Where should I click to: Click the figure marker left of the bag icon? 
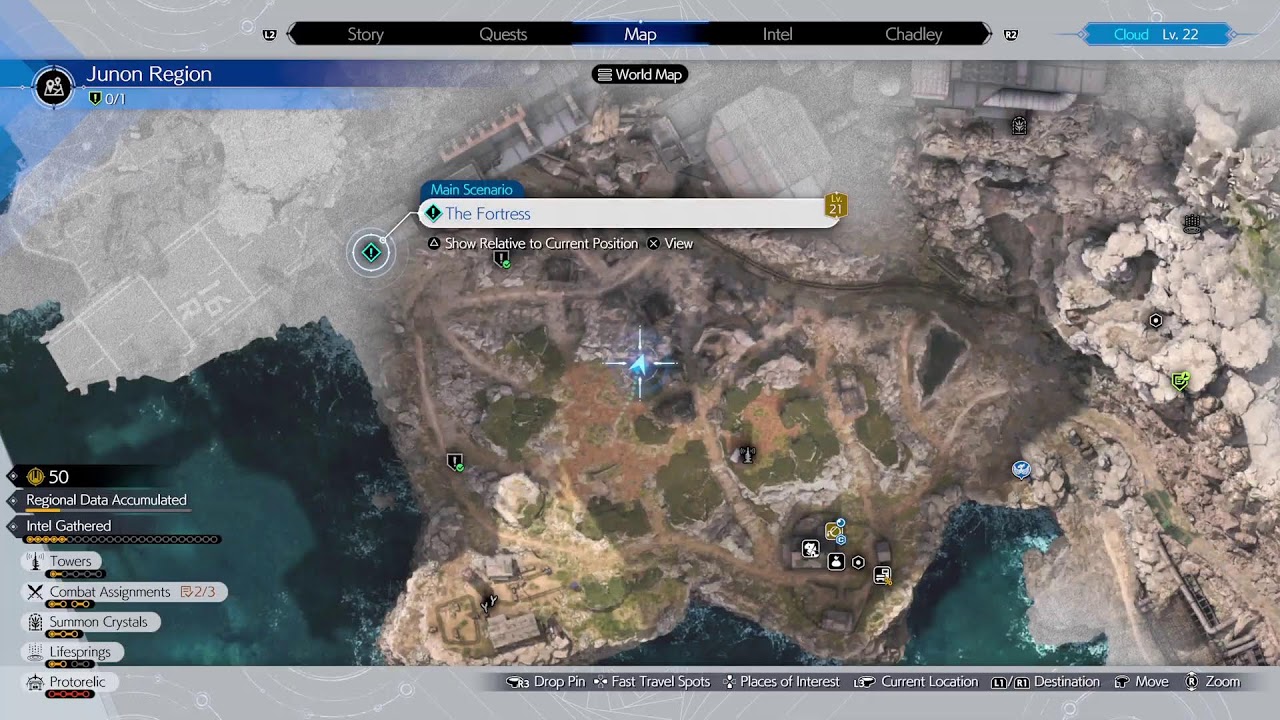(x=811, y=549)
